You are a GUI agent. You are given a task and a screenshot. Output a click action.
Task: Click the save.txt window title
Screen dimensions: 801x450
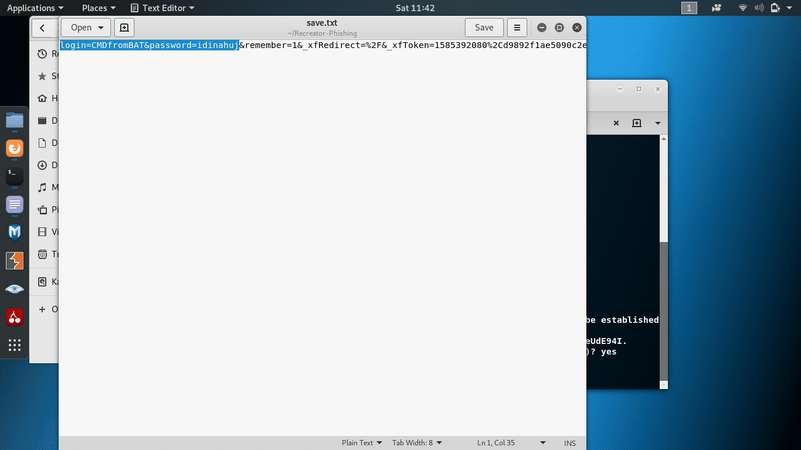click(x=322, y=22)
